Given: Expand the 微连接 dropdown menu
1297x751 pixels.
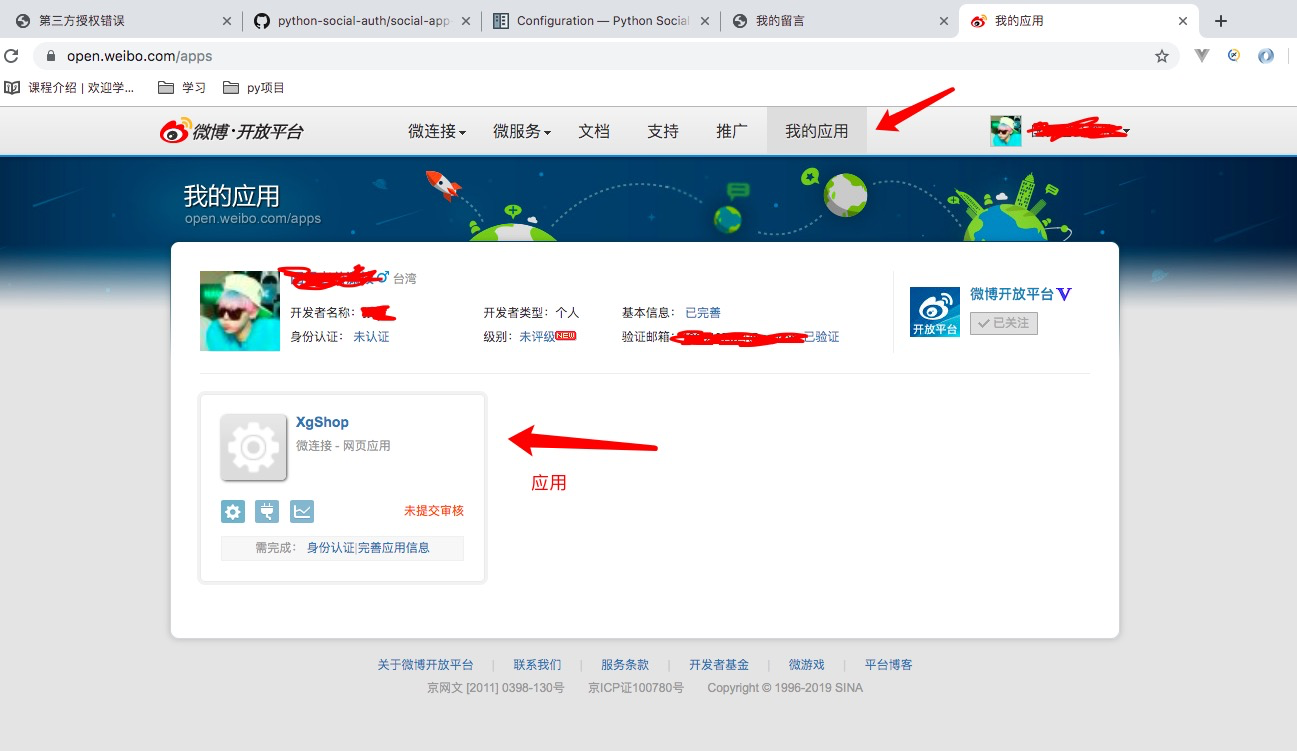Looking at the screenshot, I should coord(434,130).
